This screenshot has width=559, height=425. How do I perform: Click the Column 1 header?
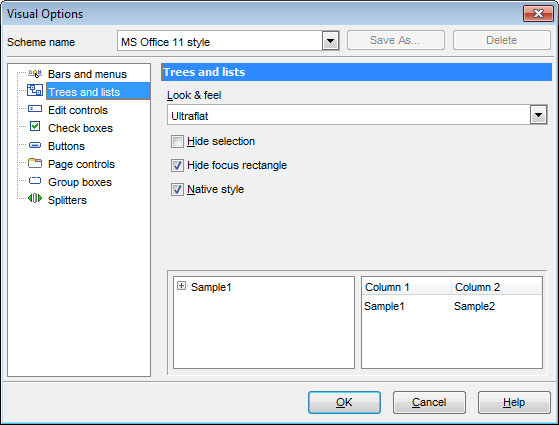coord(406,287)
